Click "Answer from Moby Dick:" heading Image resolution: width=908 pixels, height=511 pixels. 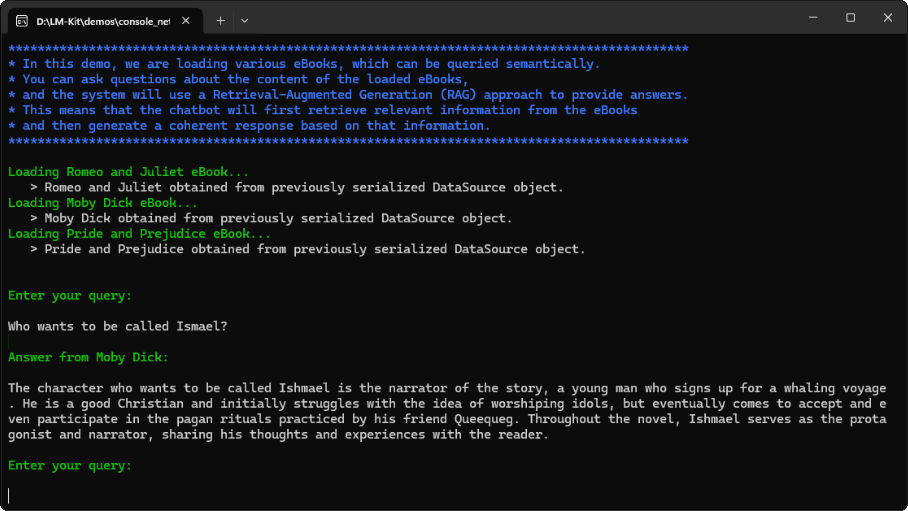click(88, 357)
